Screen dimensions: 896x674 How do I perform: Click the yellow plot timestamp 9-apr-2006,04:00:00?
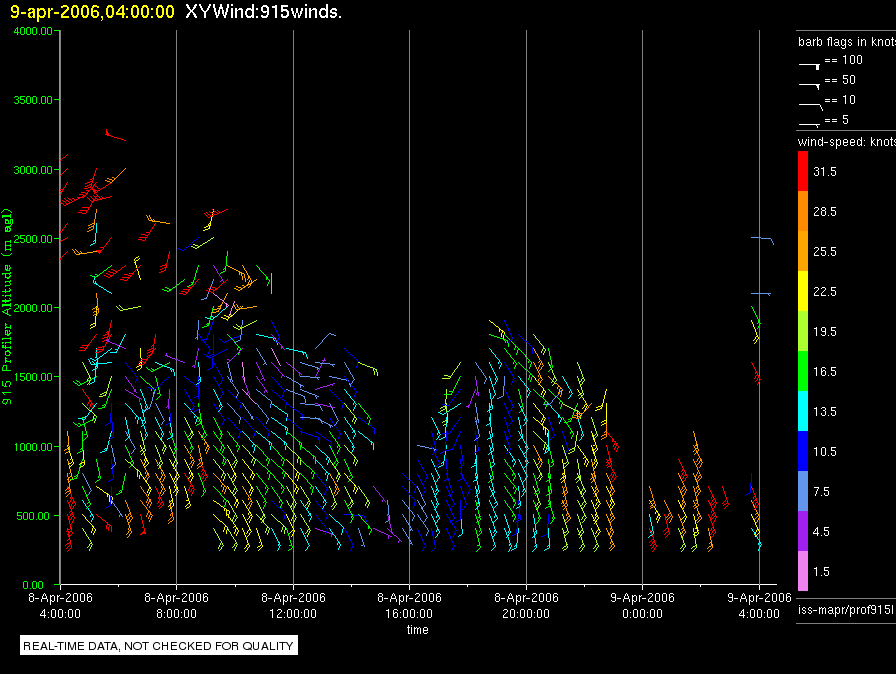[92, 11]
